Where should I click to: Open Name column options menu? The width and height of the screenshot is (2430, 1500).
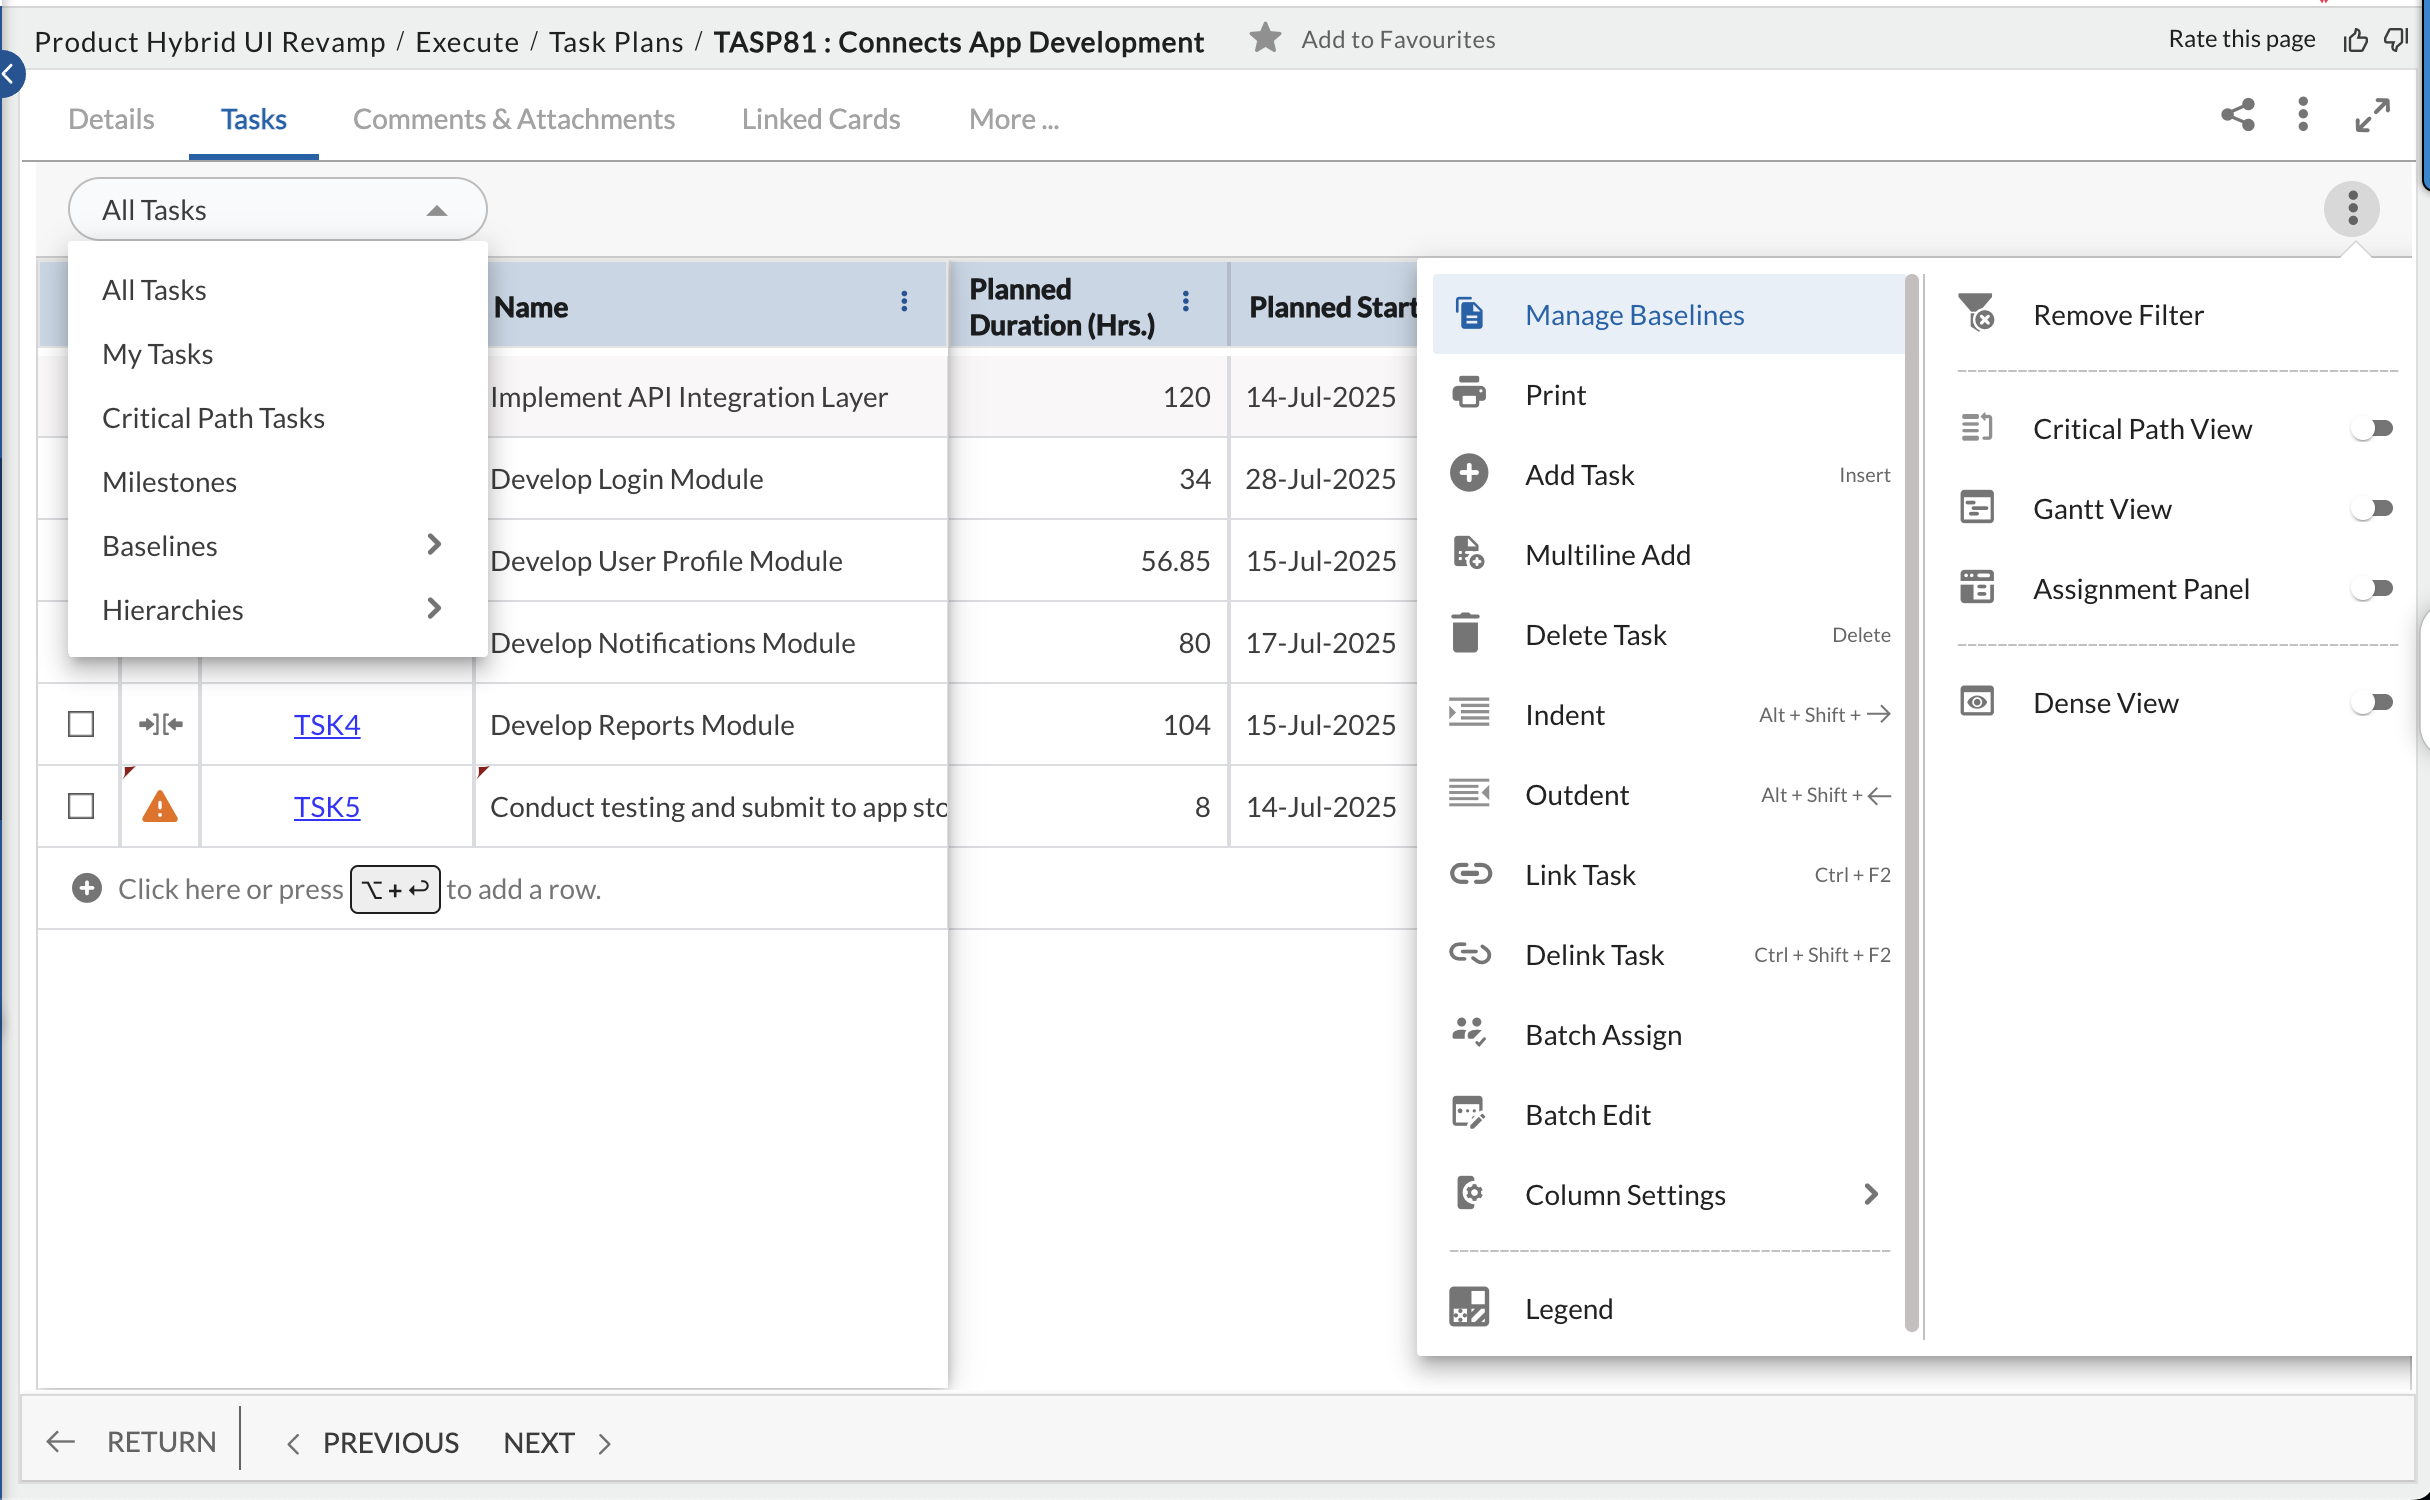(904, 302)
